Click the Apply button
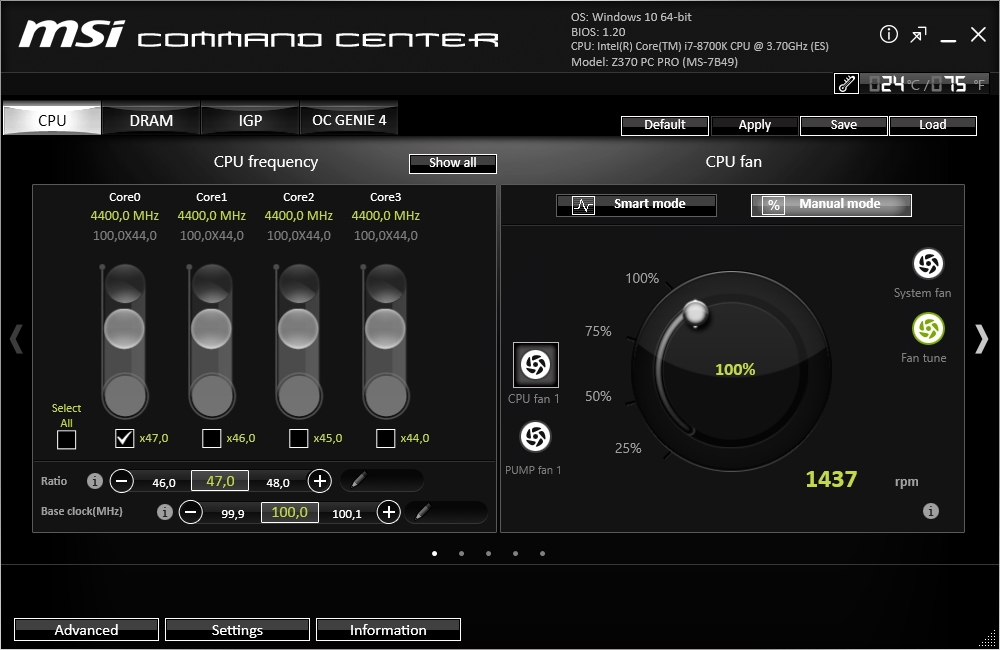Image resolution: width=1000 pixels, height=650 pixels. [754, 126]
